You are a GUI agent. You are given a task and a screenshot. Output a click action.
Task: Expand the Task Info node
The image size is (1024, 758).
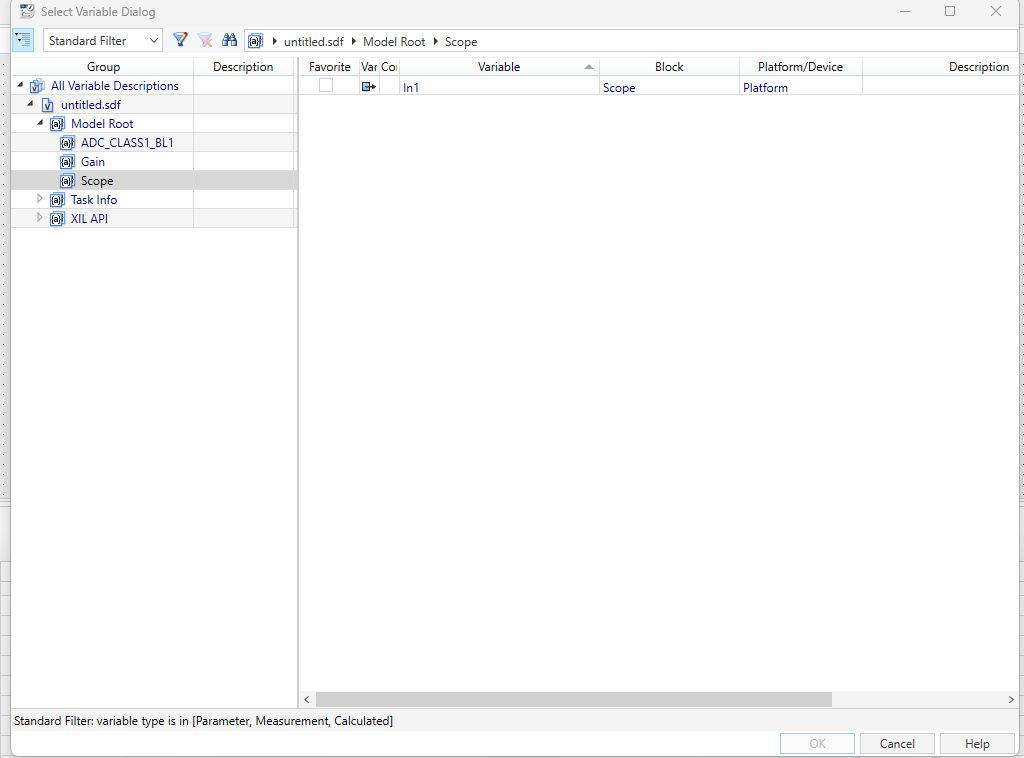(x=40, y=199)
